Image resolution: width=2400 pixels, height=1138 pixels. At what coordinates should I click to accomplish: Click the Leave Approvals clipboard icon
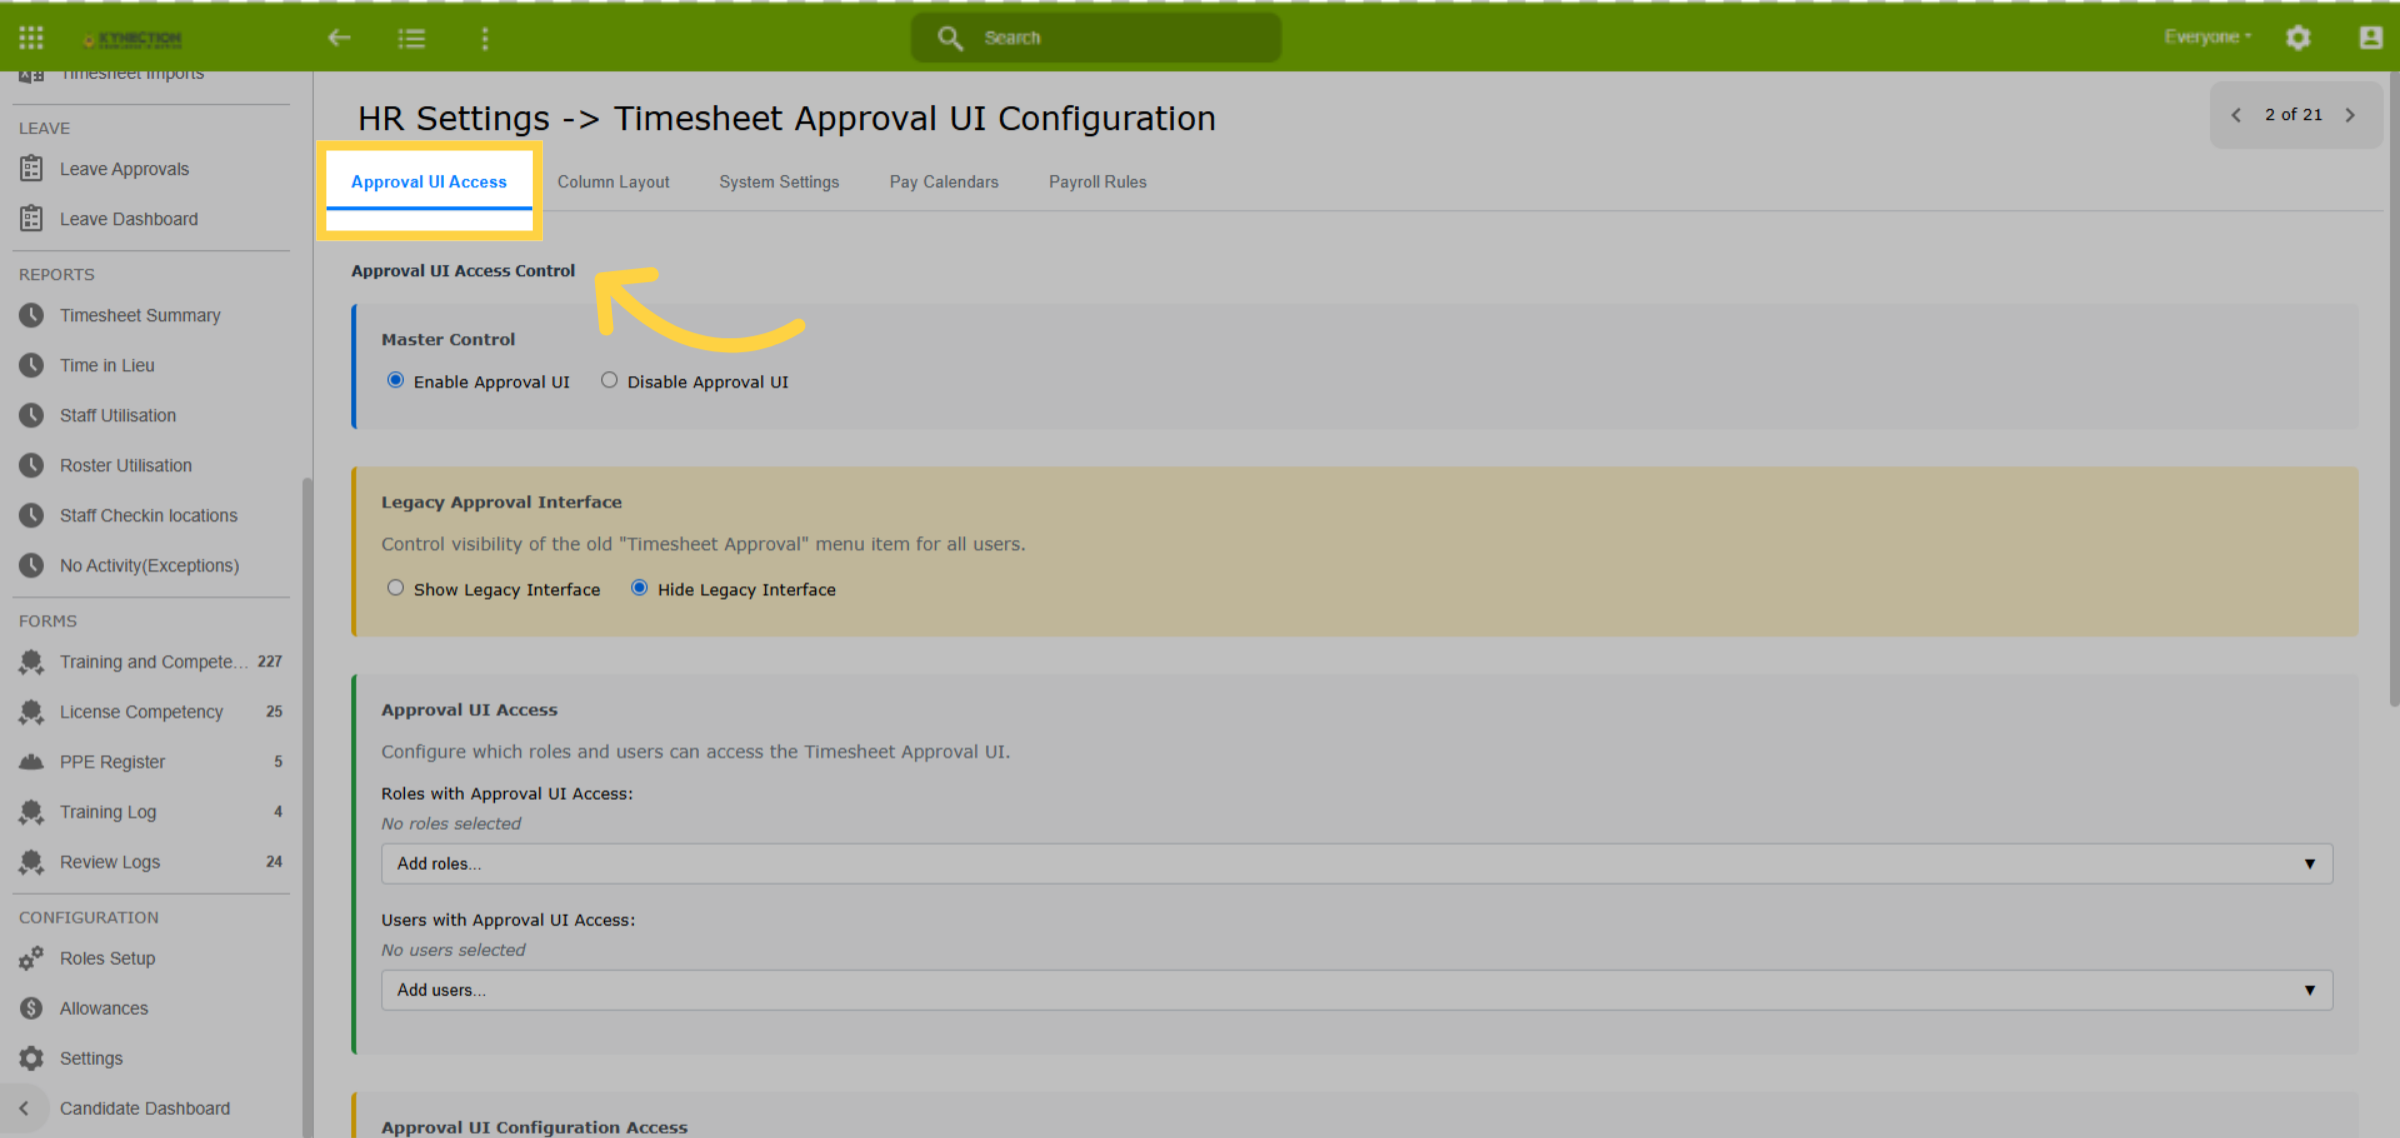[31, 168]
